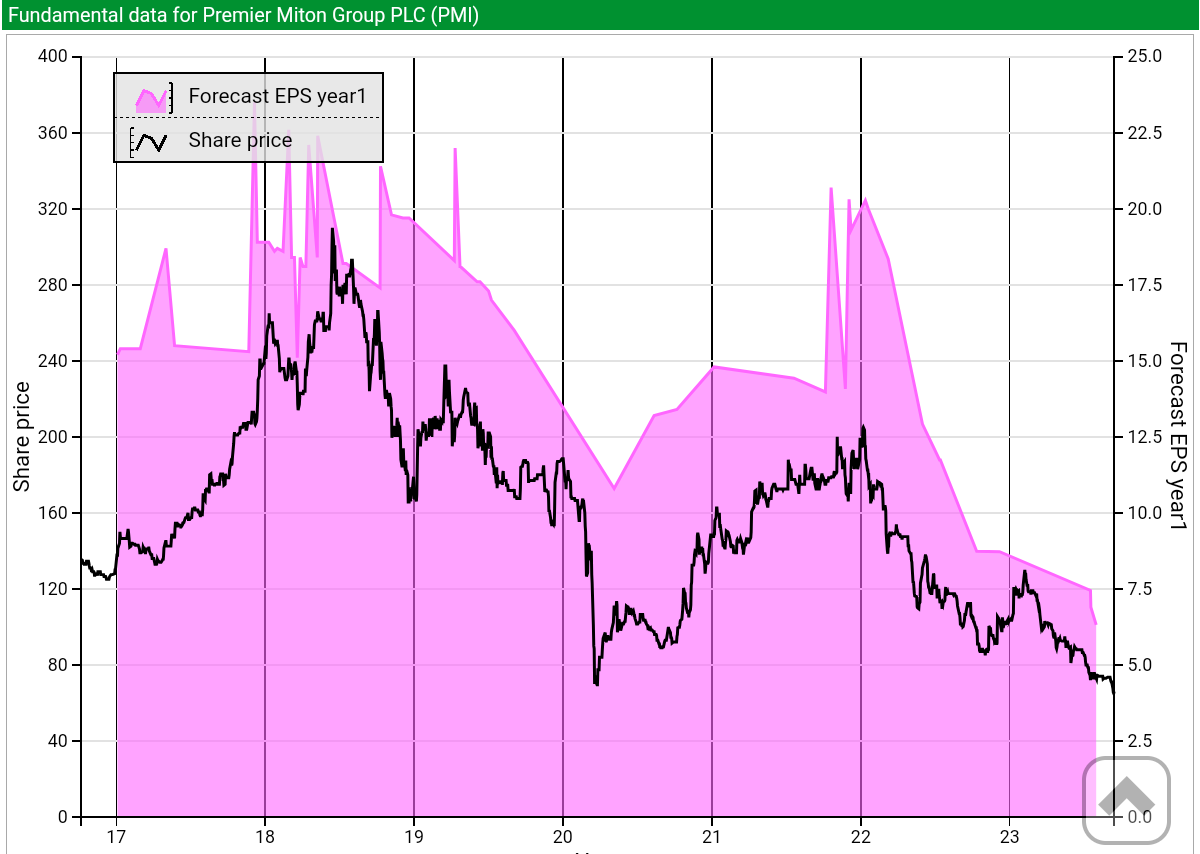Image resolution: width=1200 pixels, height=854 pixels.
Task: Click year 19 on the time axis
Action: click(x=414, y=836)
